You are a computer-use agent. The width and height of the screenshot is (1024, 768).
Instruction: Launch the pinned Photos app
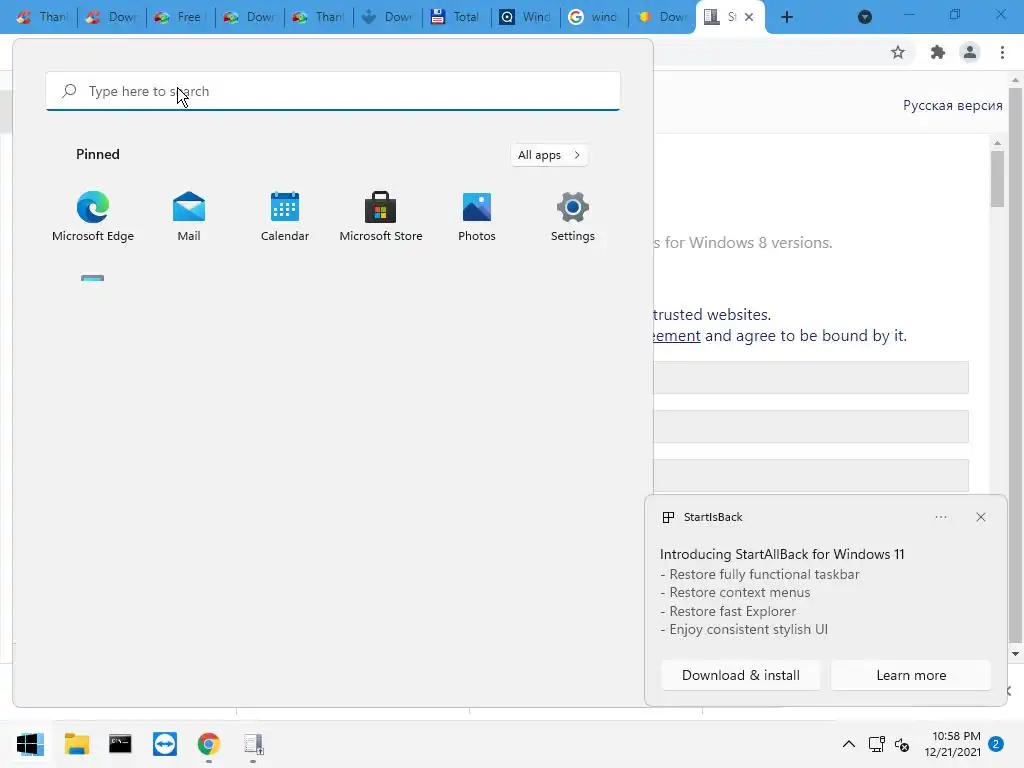click(x=477, y=217)
